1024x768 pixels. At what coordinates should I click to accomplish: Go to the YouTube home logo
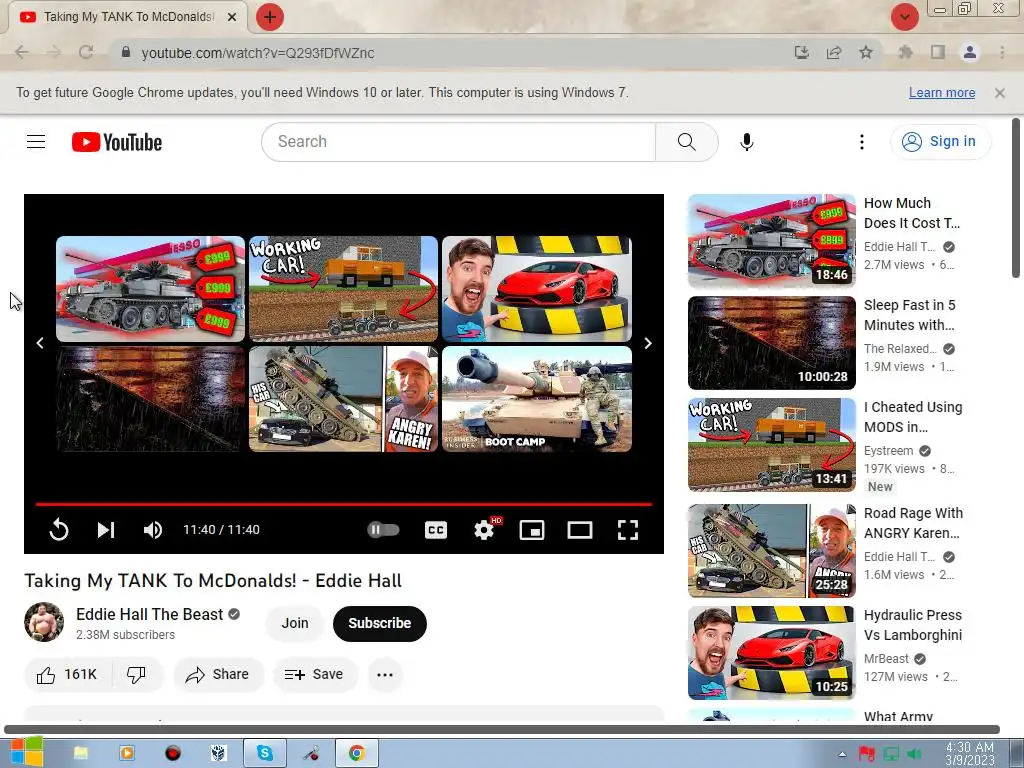point(117,142)
